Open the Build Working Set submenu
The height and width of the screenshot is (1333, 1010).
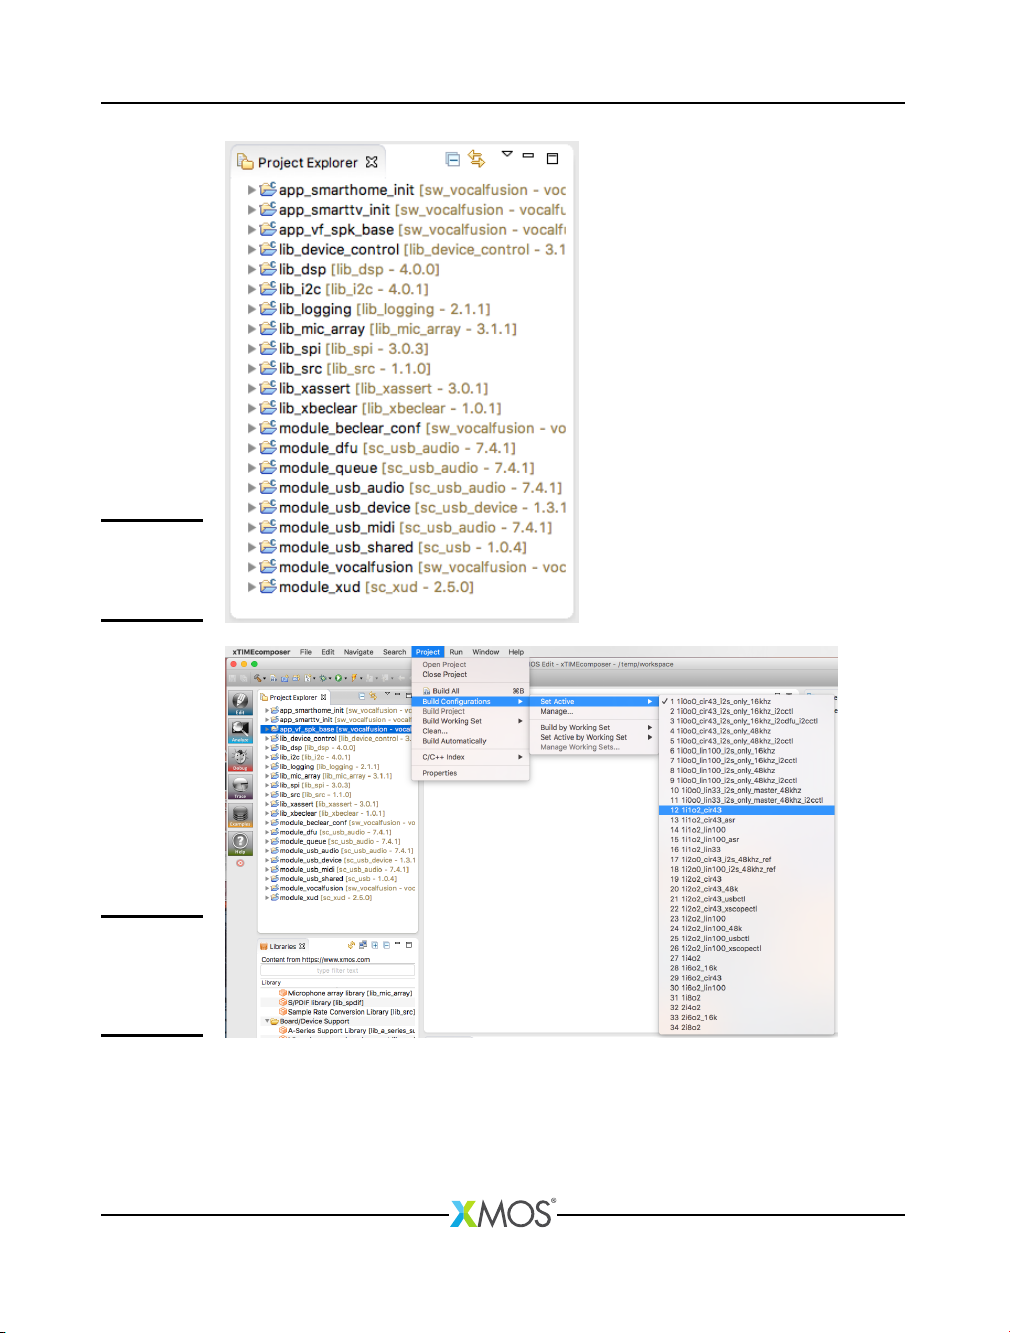[x=470, y=721]
